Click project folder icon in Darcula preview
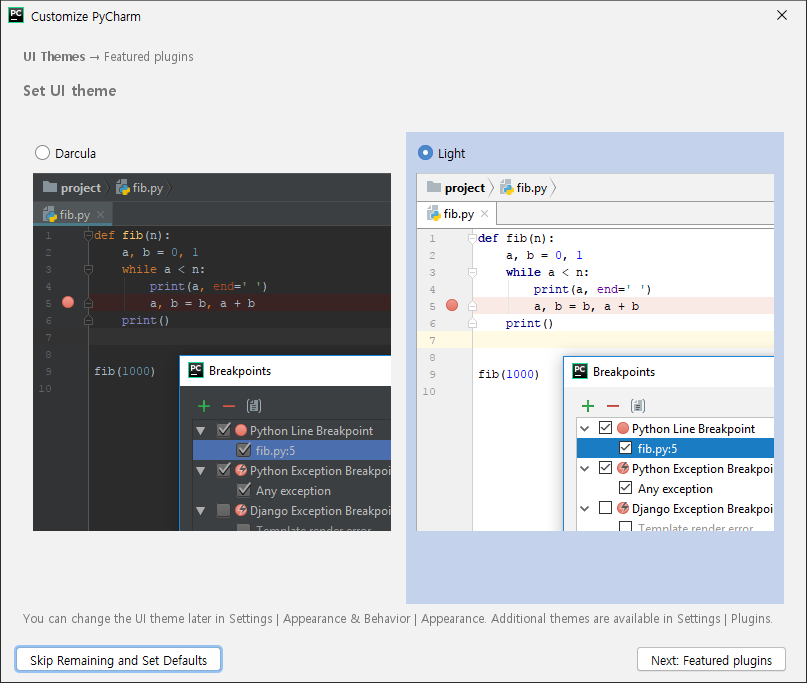Viewport: 807px width, 683px height. coord(50,187)
